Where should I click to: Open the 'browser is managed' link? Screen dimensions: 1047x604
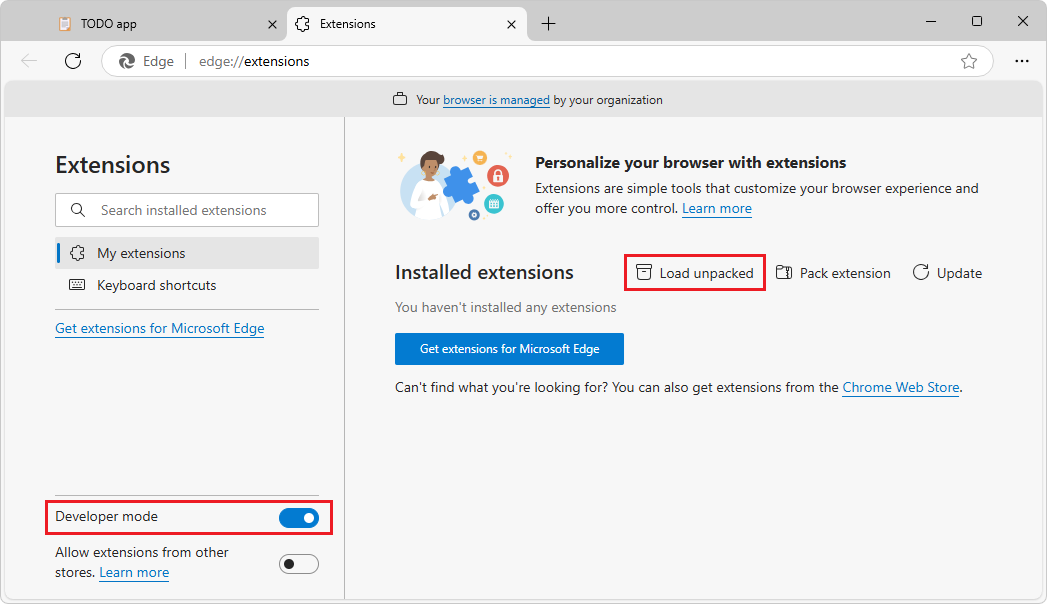(x=496, y=100)
